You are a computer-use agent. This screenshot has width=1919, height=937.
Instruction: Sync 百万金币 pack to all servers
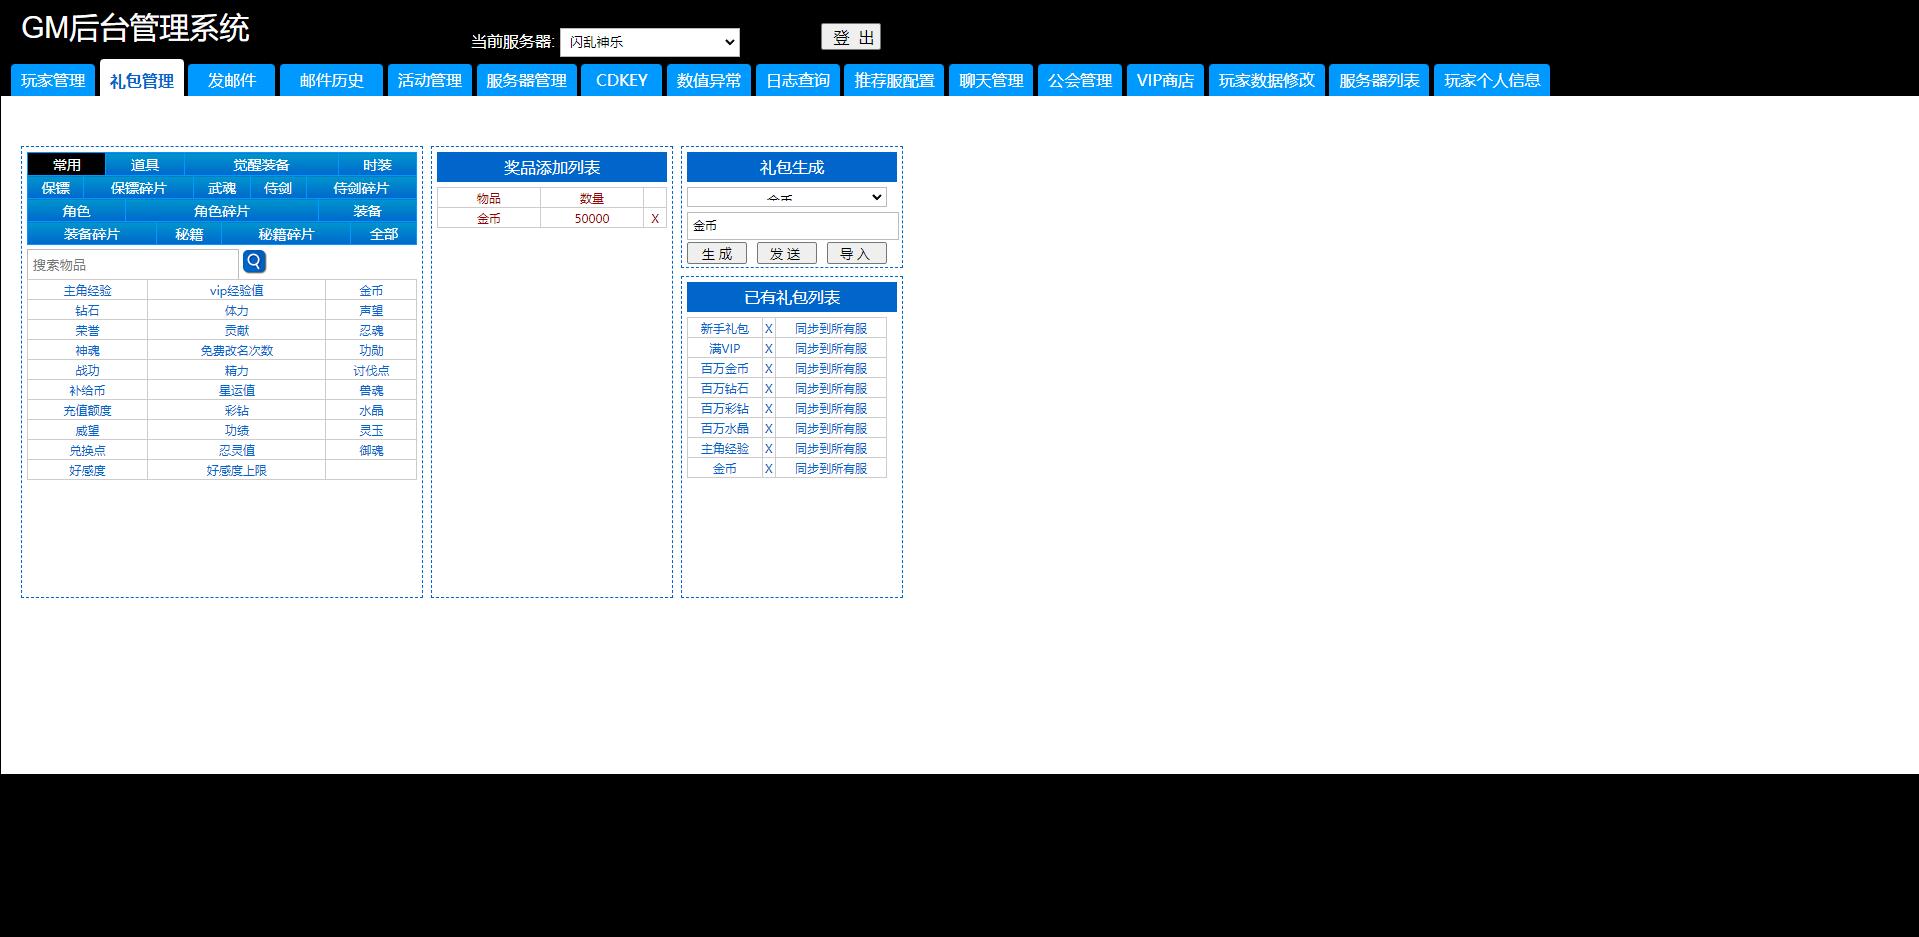pyautogui.click(x=830, y=369)
